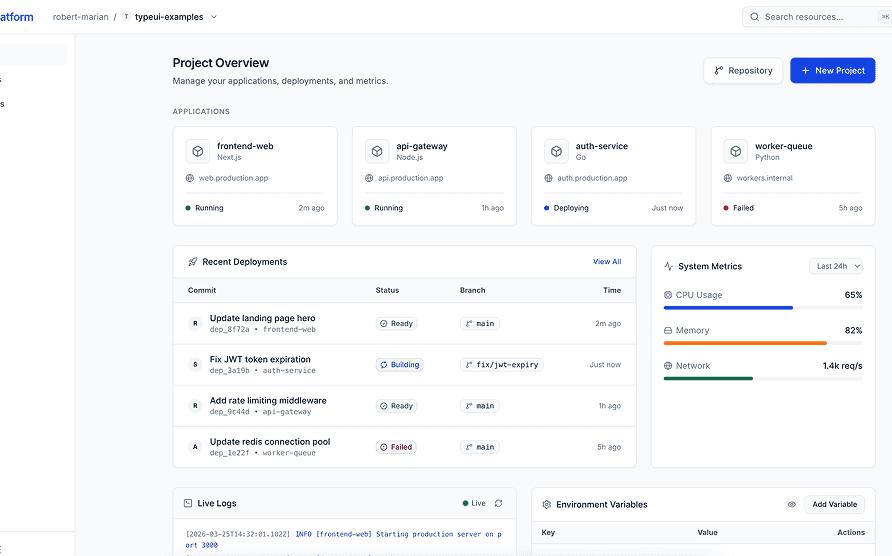The height and width of the screenshot is (556, 892).
Task: Click the Commit column header
Action: [202, 290]
